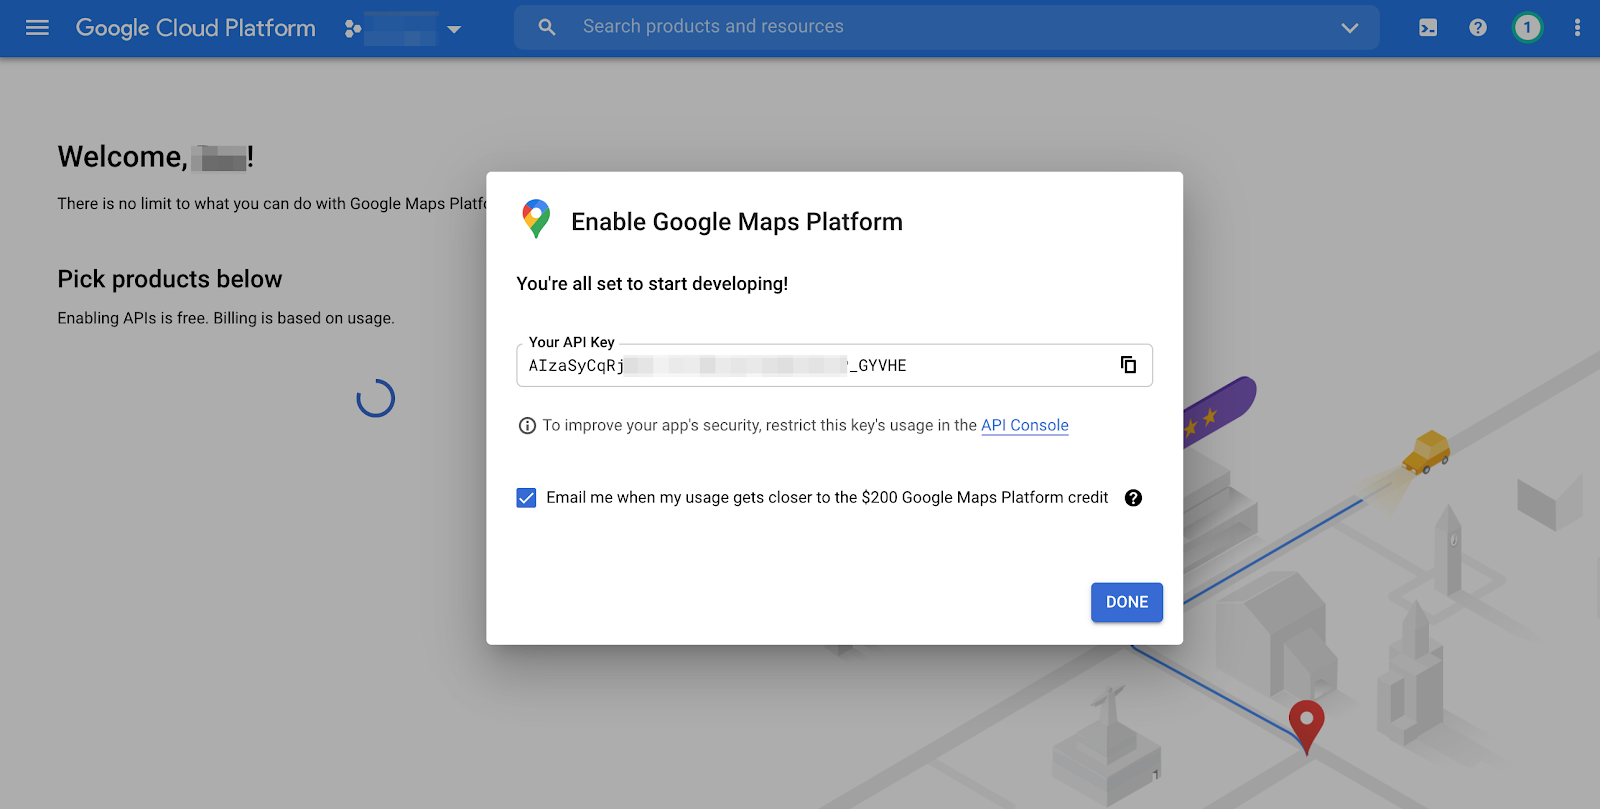
Task: Activate Cloud Shell from the header
Action: (1428, 28)
